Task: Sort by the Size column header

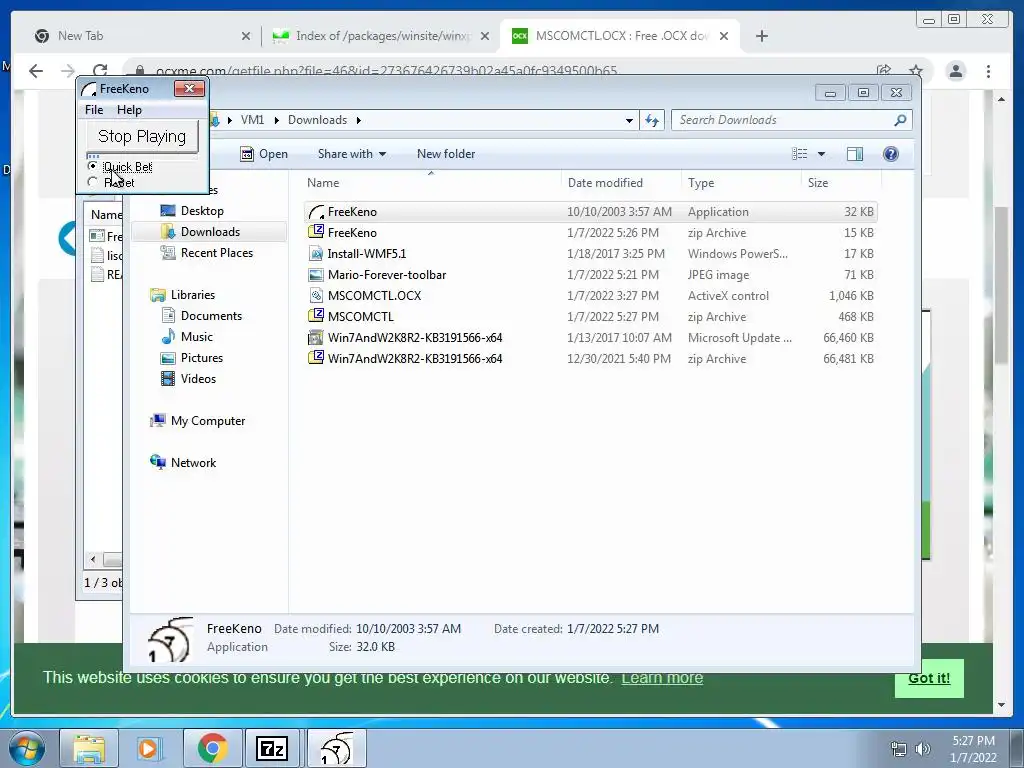Action: (841, 183)
